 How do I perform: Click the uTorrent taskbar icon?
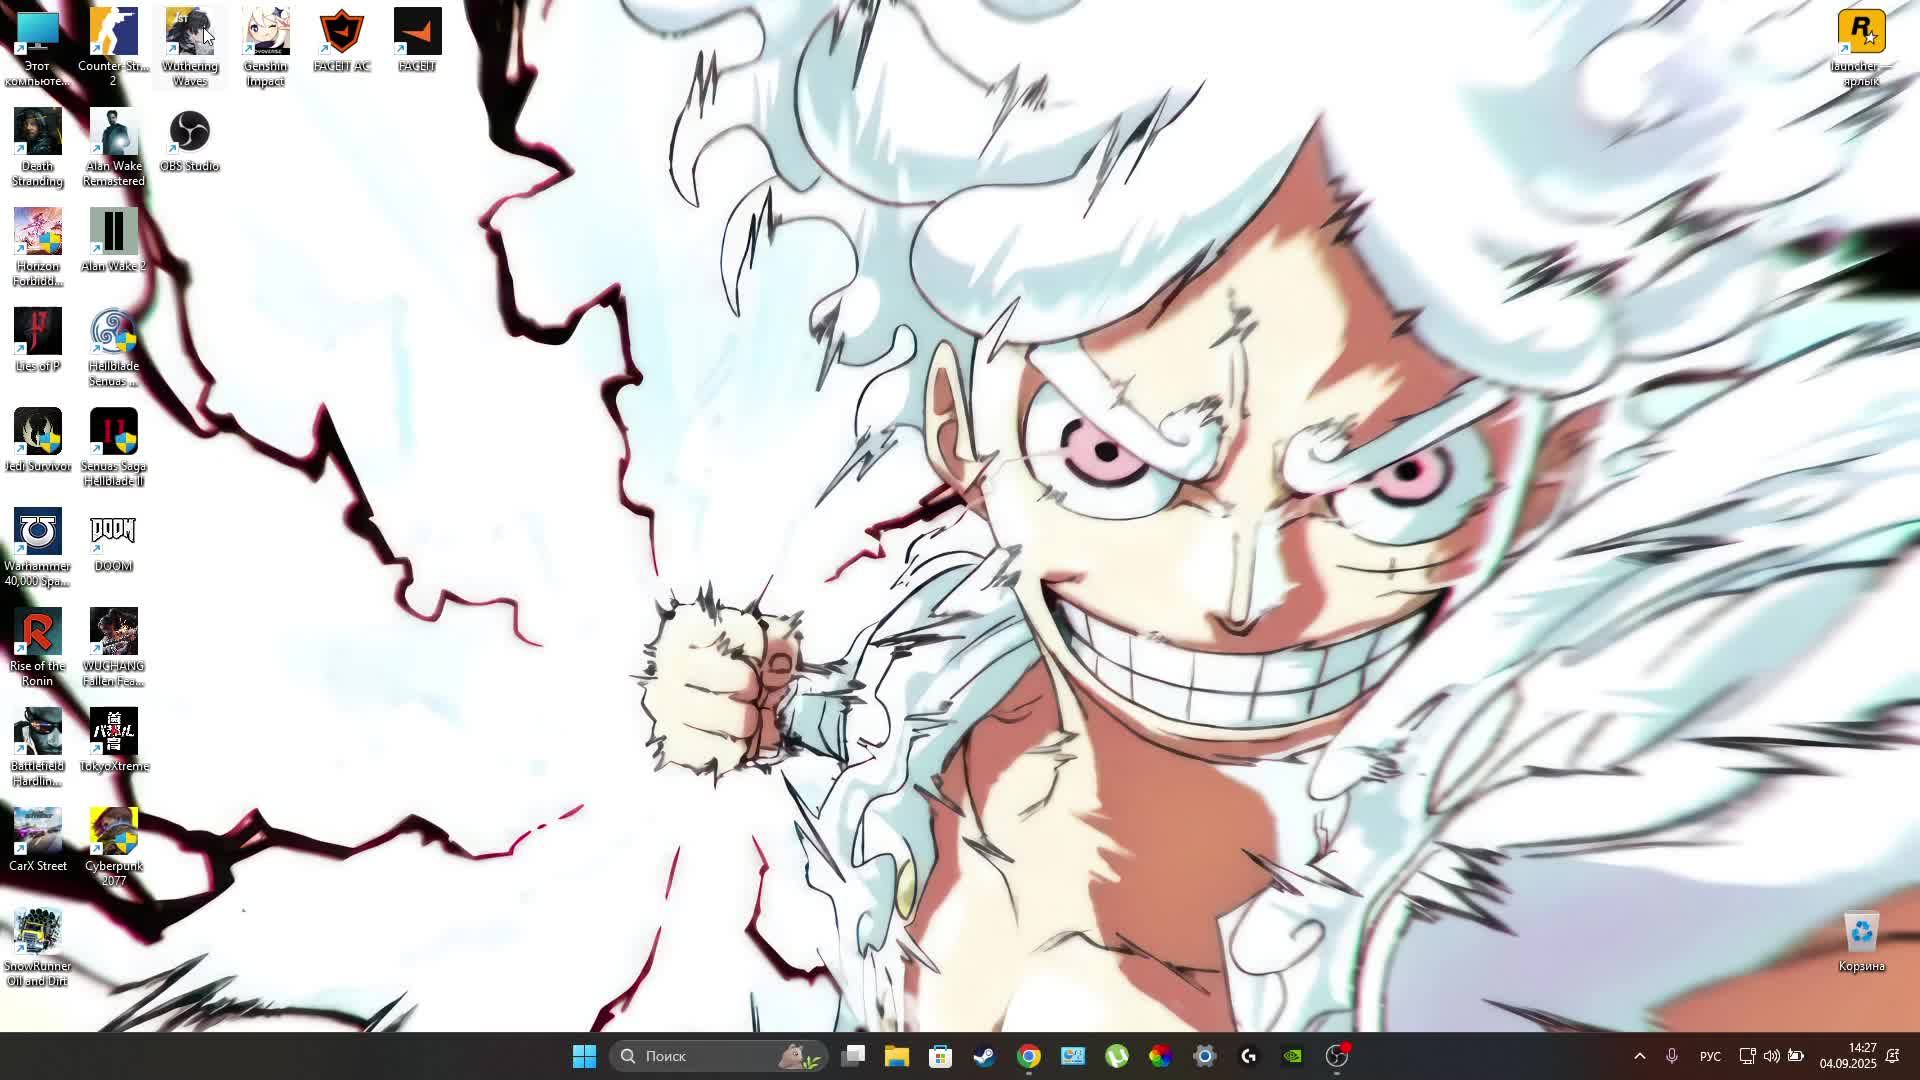pos(1116,1056)
